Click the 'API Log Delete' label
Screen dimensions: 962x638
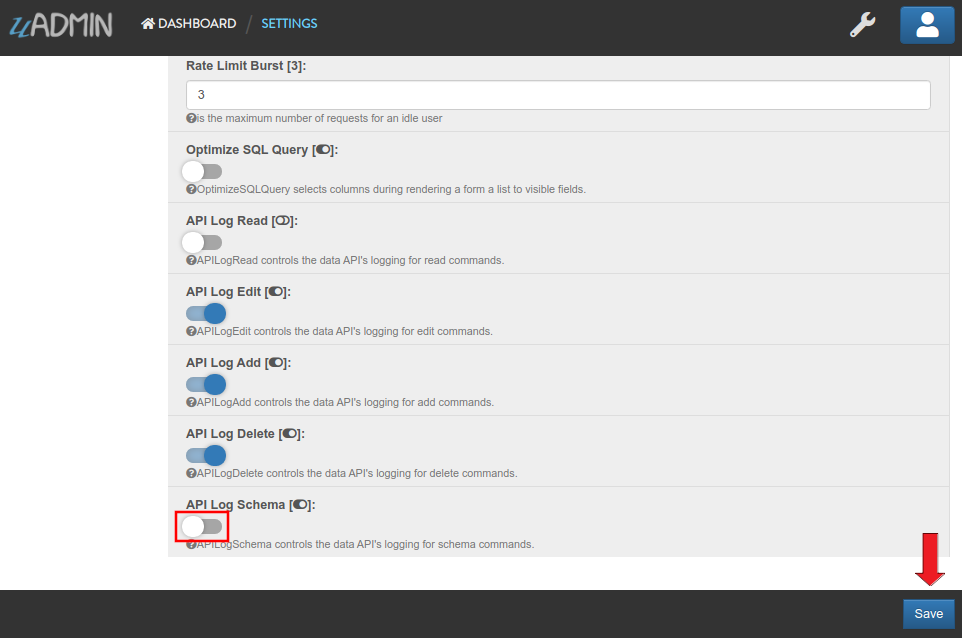tap(245, 434)
